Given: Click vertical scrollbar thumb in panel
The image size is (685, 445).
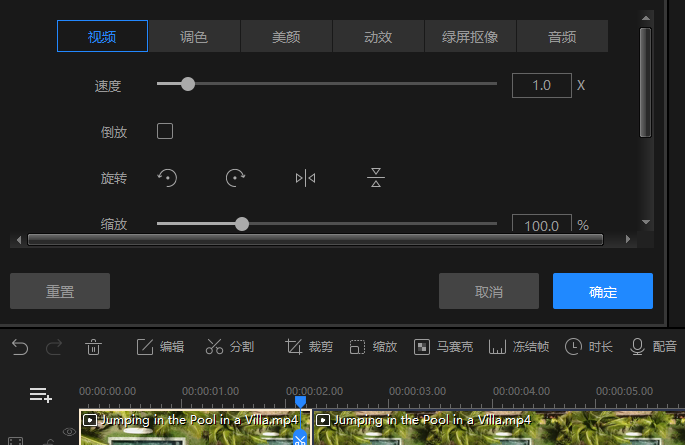Looking at the screenshot, I should click(645, 83).
